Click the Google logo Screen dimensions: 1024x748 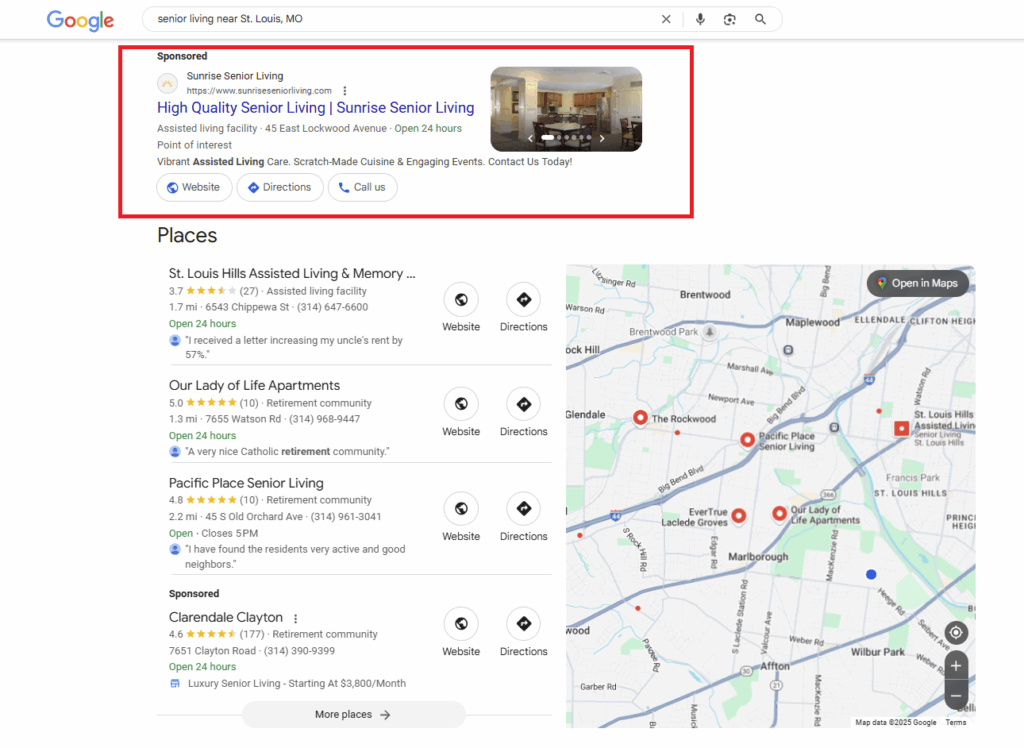click(80, 20)
